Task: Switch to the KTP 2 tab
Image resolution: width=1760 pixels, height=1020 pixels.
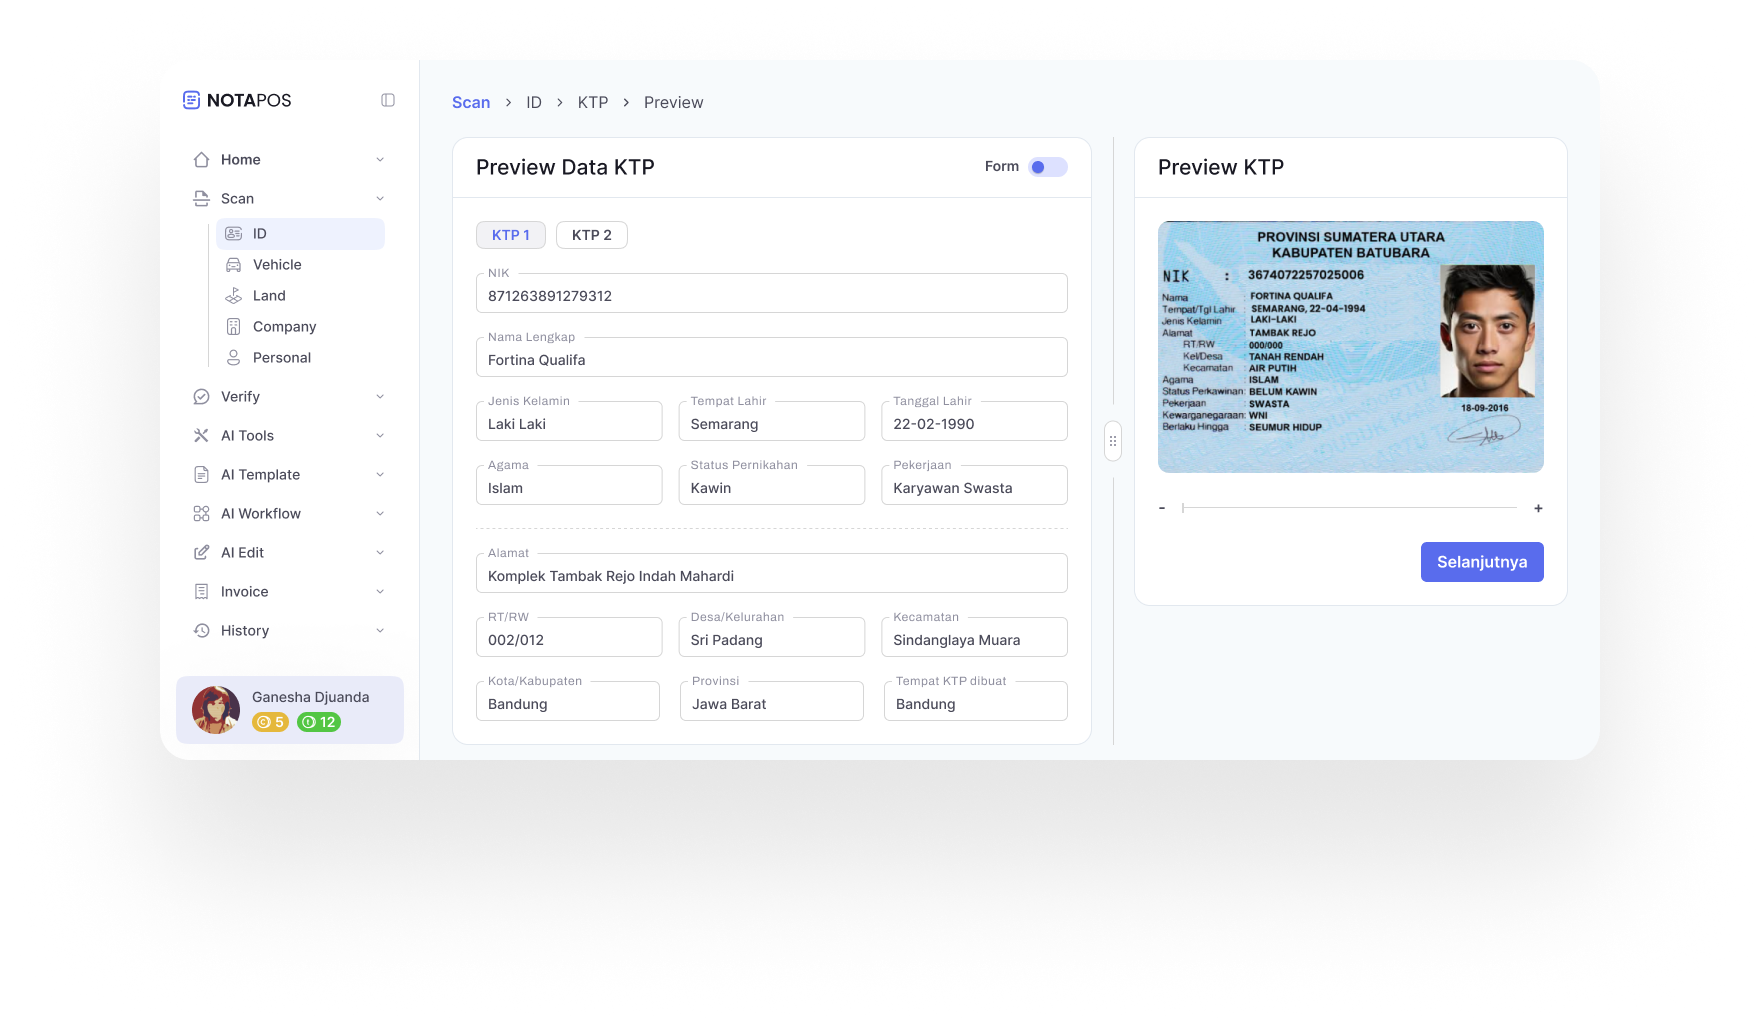Action: (591, 235)
